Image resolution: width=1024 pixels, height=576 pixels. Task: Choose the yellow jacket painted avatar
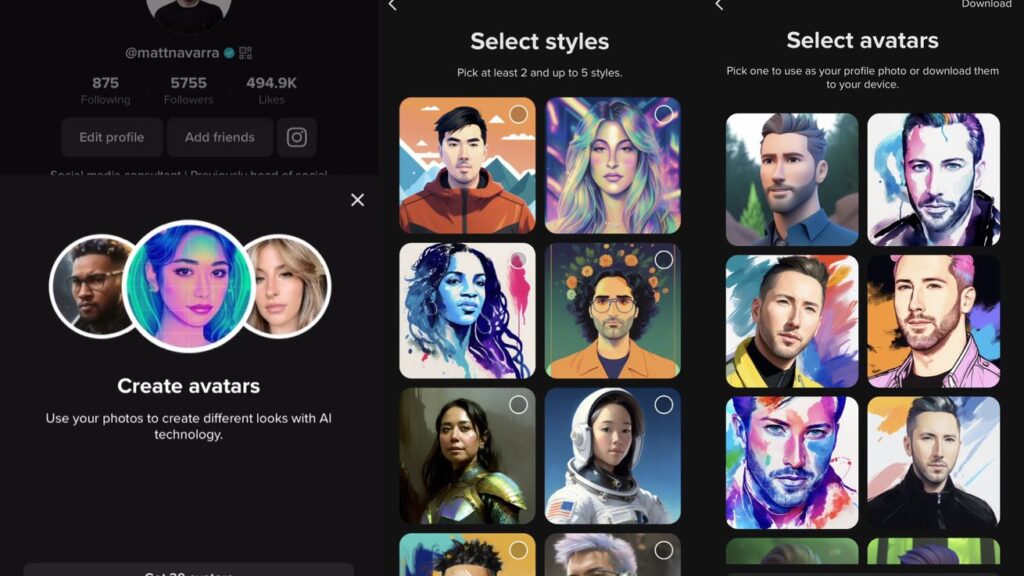(x=792, y=321)
